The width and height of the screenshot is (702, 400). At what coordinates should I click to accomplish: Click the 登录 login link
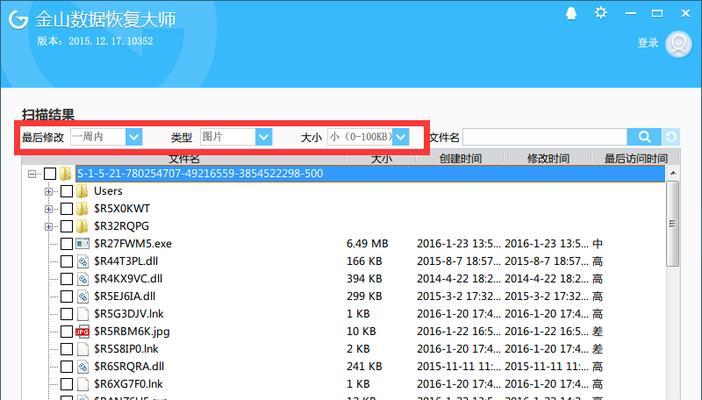647,43
